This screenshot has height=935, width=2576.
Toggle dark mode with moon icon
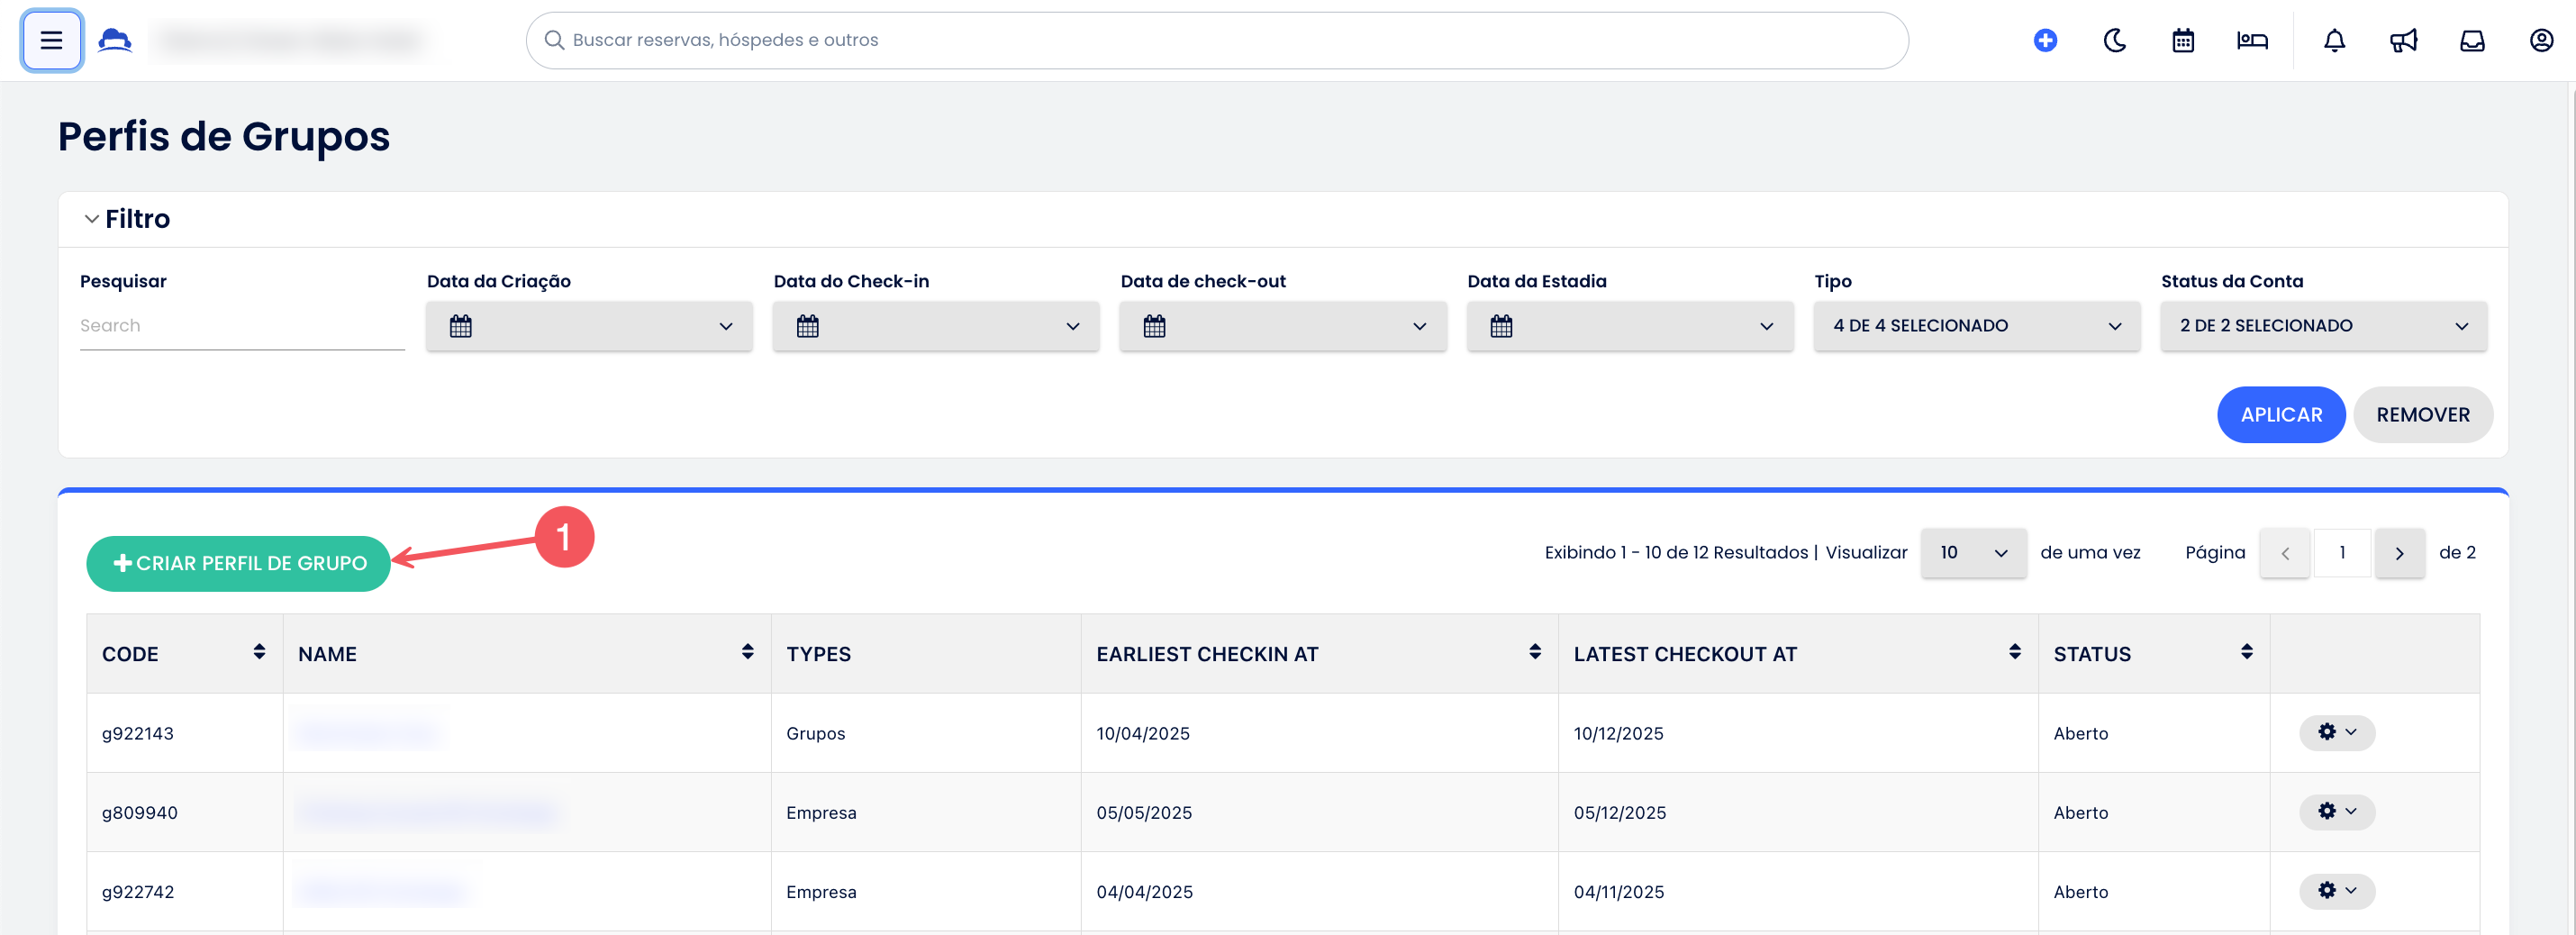(2114, 40)
